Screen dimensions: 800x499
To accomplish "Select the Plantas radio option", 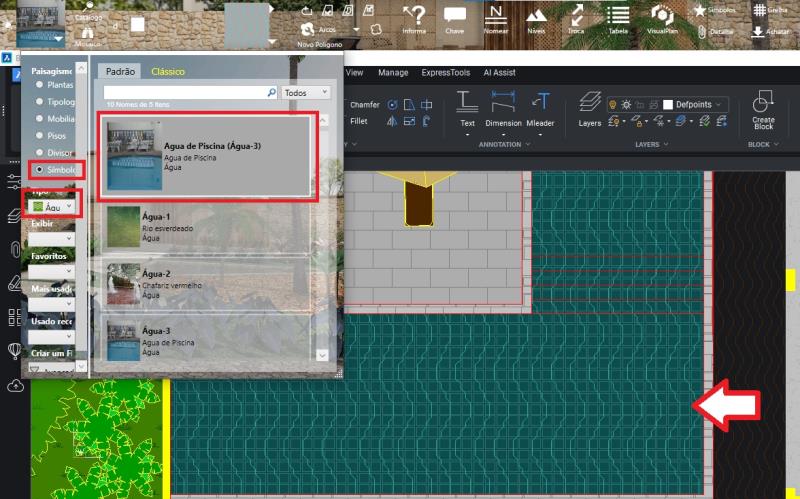I will 40,86.
